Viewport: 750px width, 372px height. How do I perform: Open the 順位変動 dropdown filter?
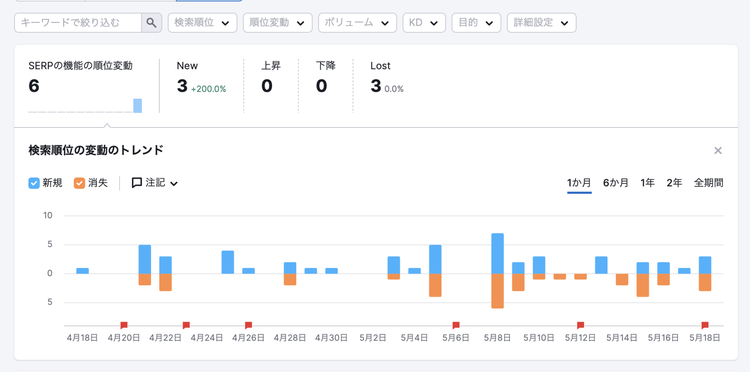tap(277, 22)
